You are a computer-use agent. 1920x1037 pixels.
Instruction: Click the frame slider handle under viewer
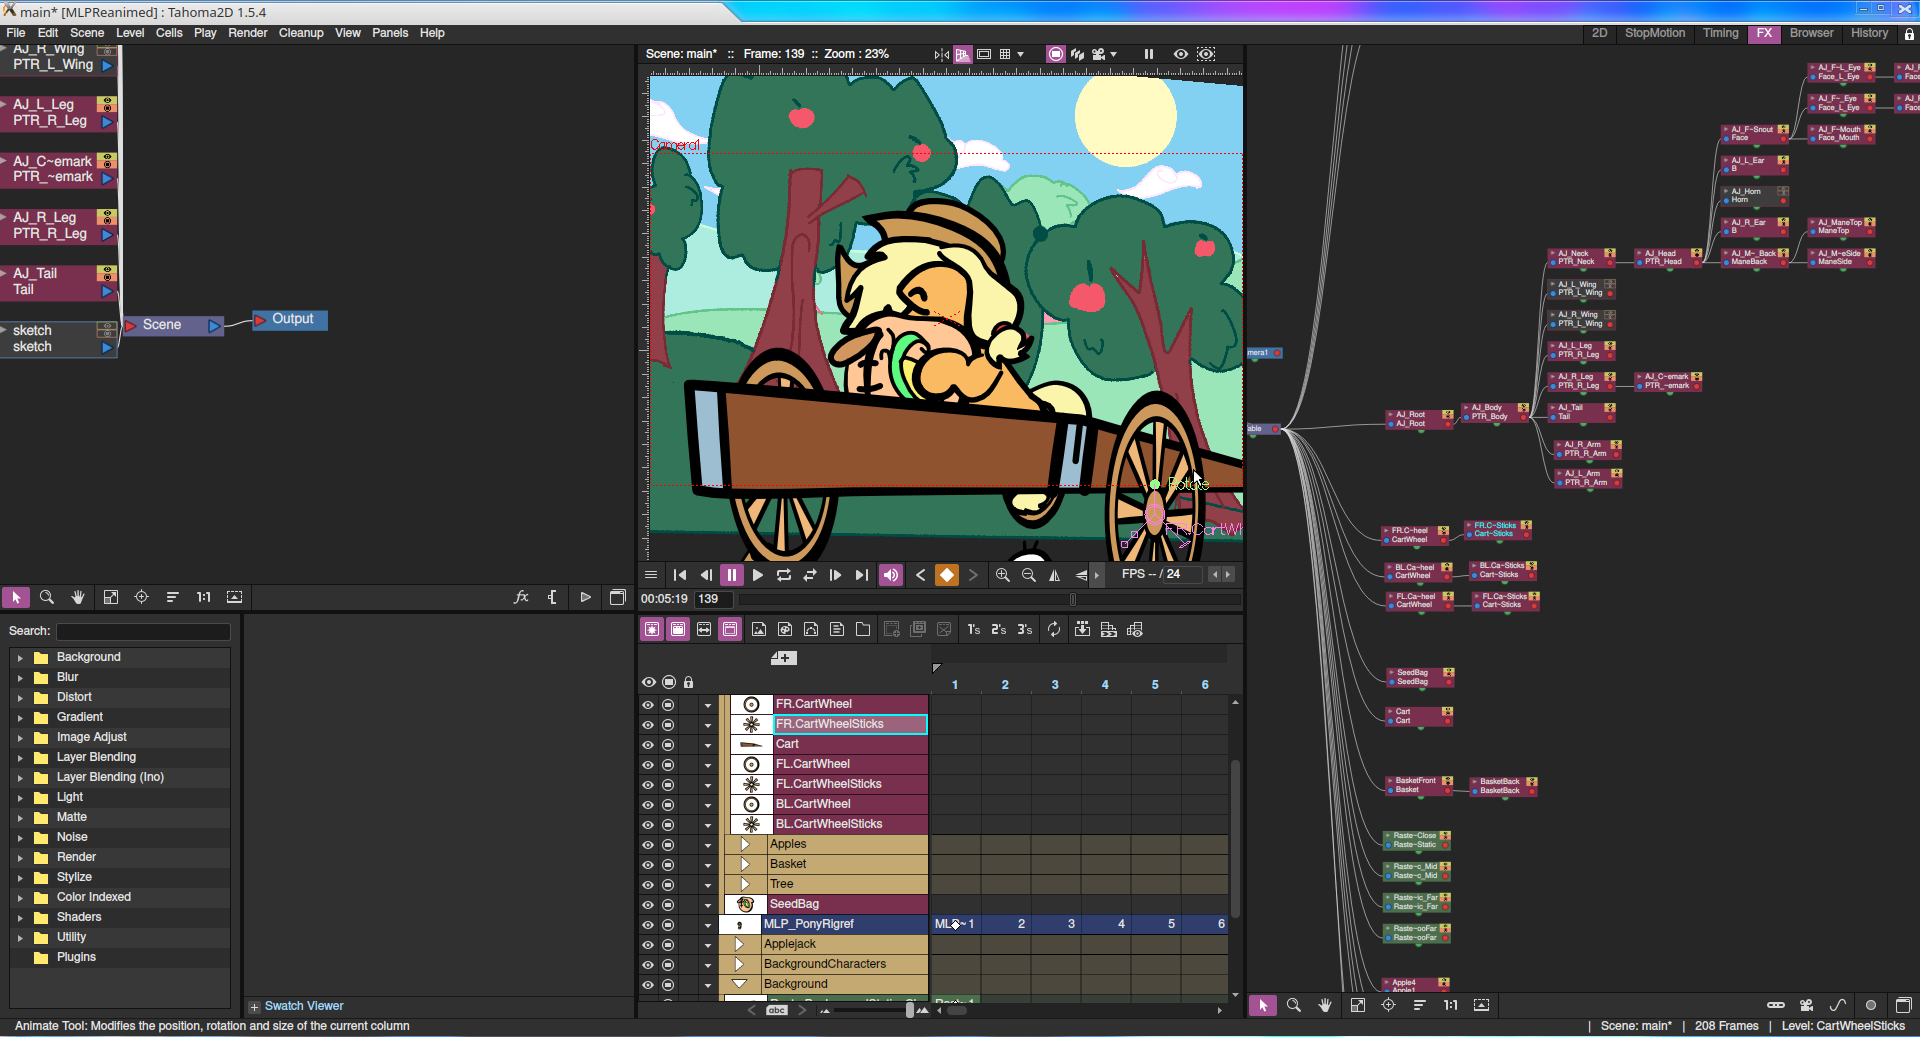[x=1073, y=599]
